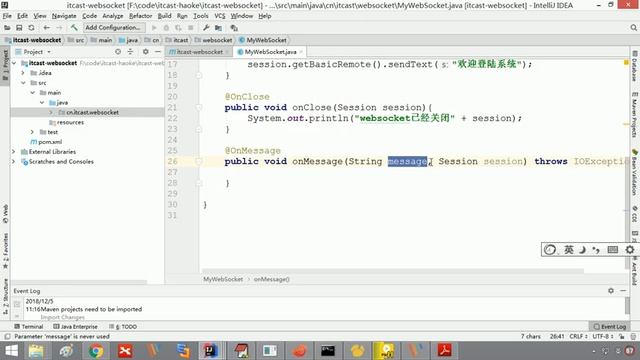The image size is (640, 360).
Task: Click Import Changes link in Event Log
Action: pos(62,317)
